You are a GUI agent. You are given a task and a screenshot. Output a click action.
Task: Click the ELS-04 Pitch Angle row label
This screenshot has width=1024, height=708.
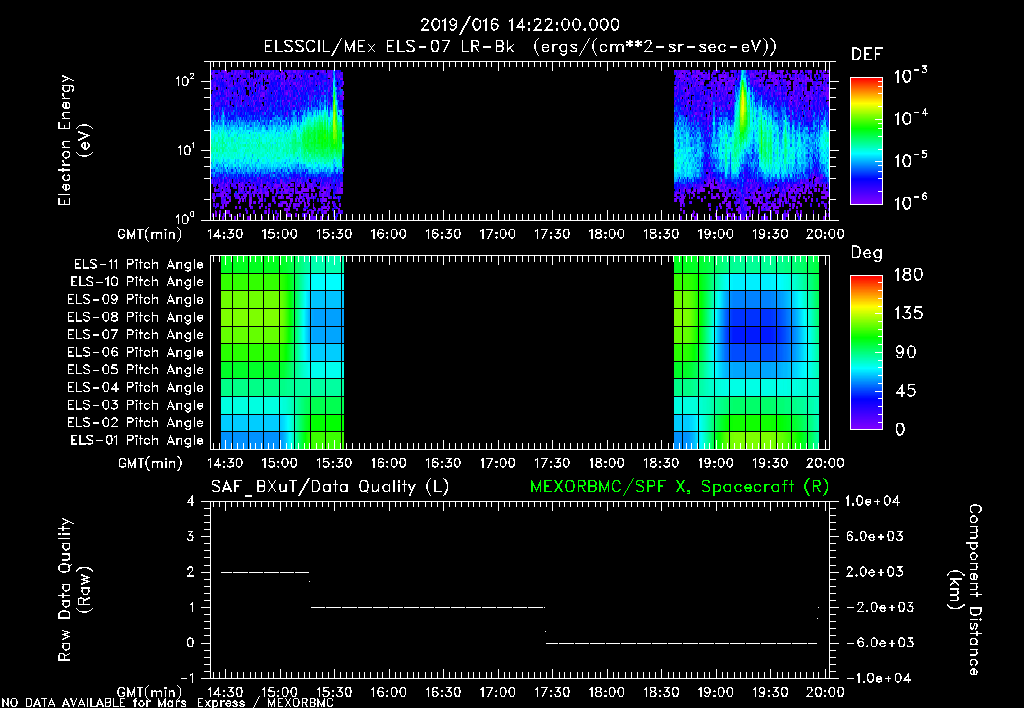coord(135,387)
